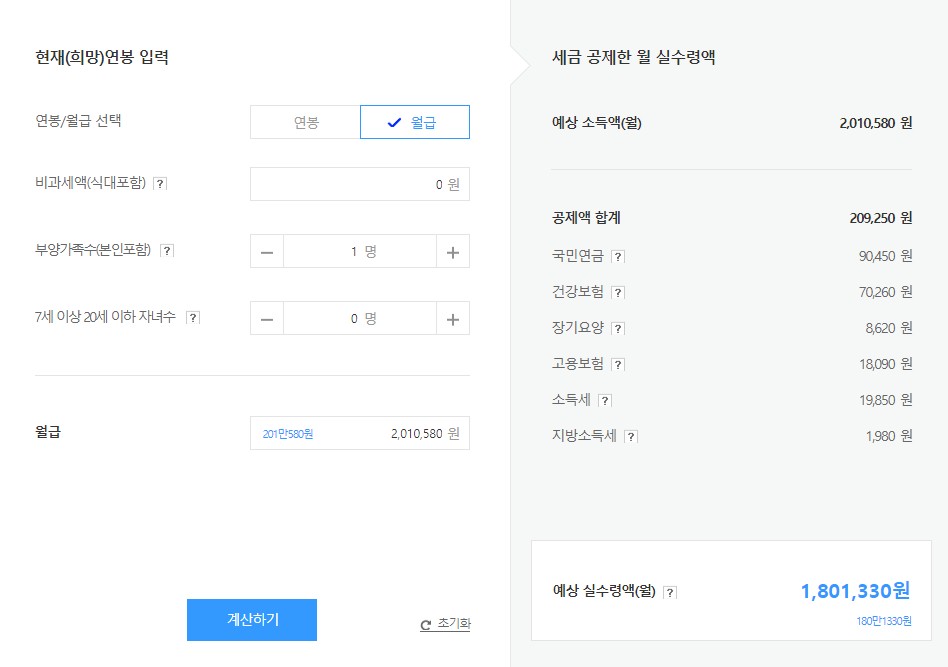
Task: Open help icon next to 장기요양
Action: click(x=617, y=328)
